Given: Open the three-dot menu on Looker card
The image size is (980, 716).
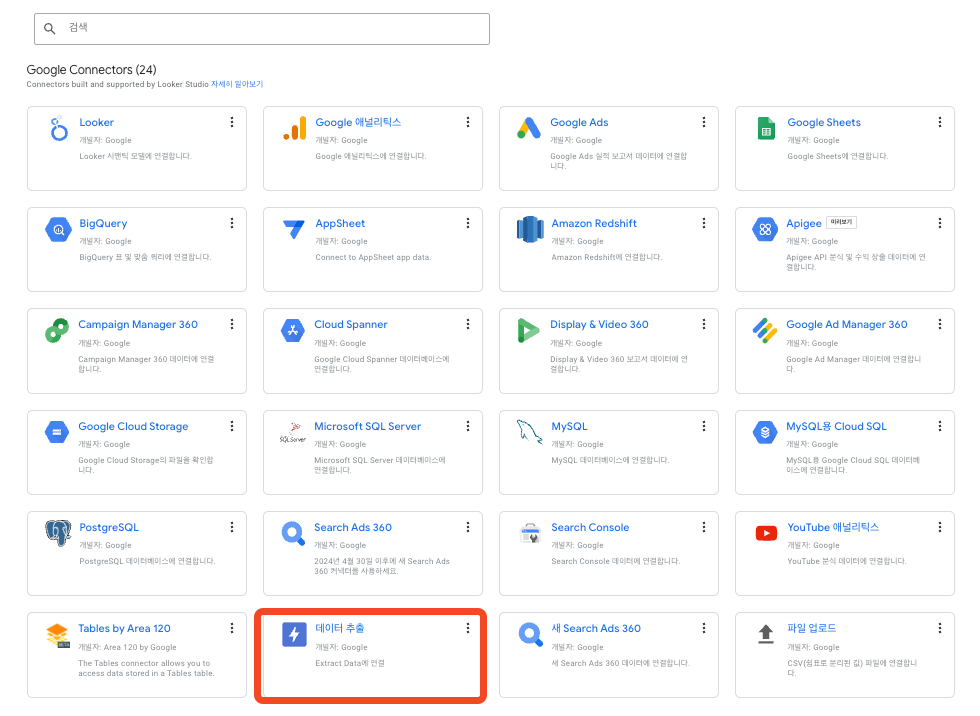Looking at the screenshot, I should click(232, 122).
